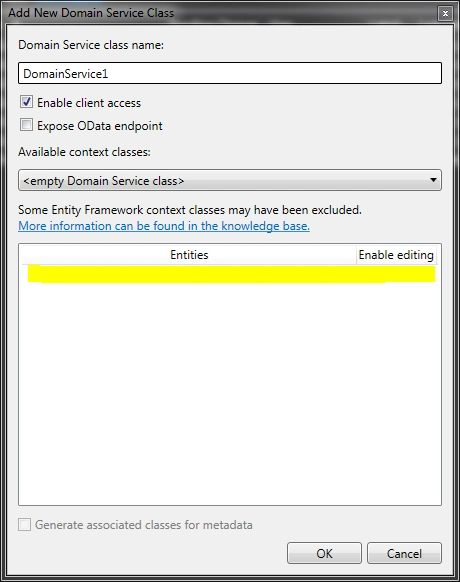The height and width of the screenshot is (582, 460).
Task: Dismiss the dialog with Cancel button
Action: pos(404,553)
